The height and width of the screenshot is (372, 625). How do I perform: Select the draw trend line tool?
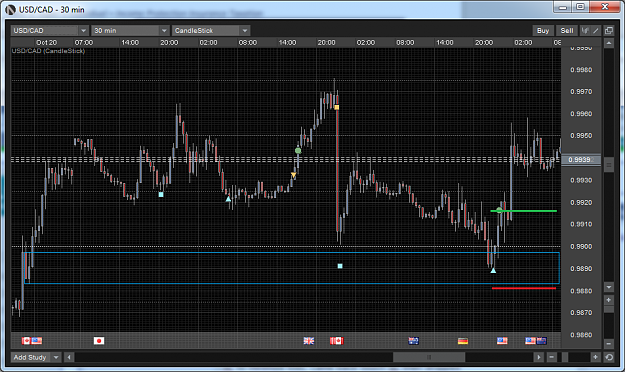[596, 30]
